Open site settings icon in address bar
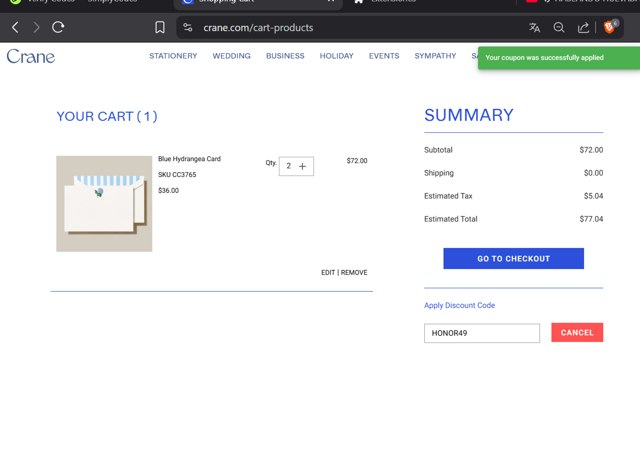Screen dimensions: 640x468 pos(188,27)
